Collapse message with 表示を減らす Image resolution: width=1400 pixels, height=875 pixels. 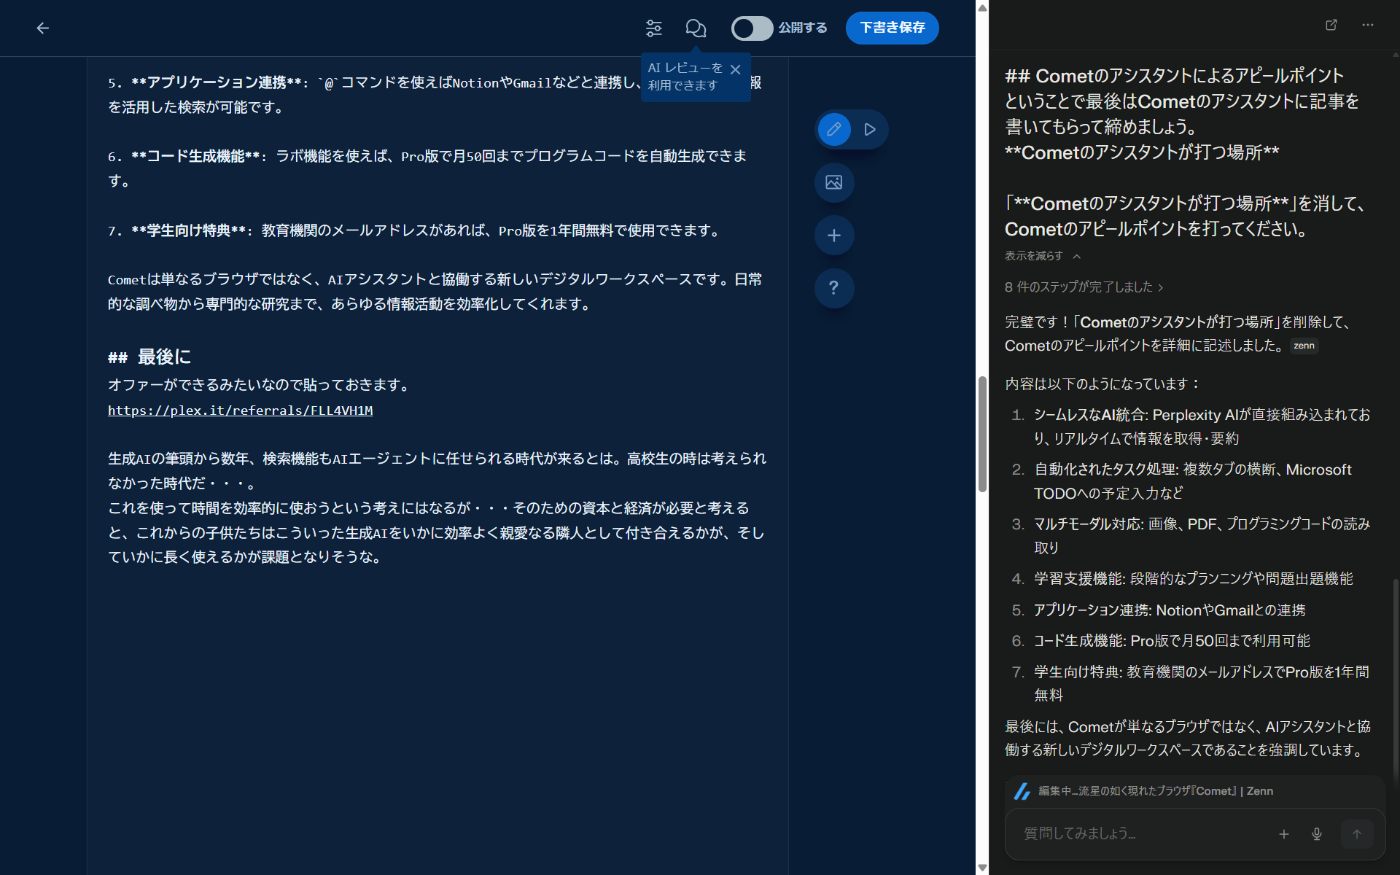1042,256
